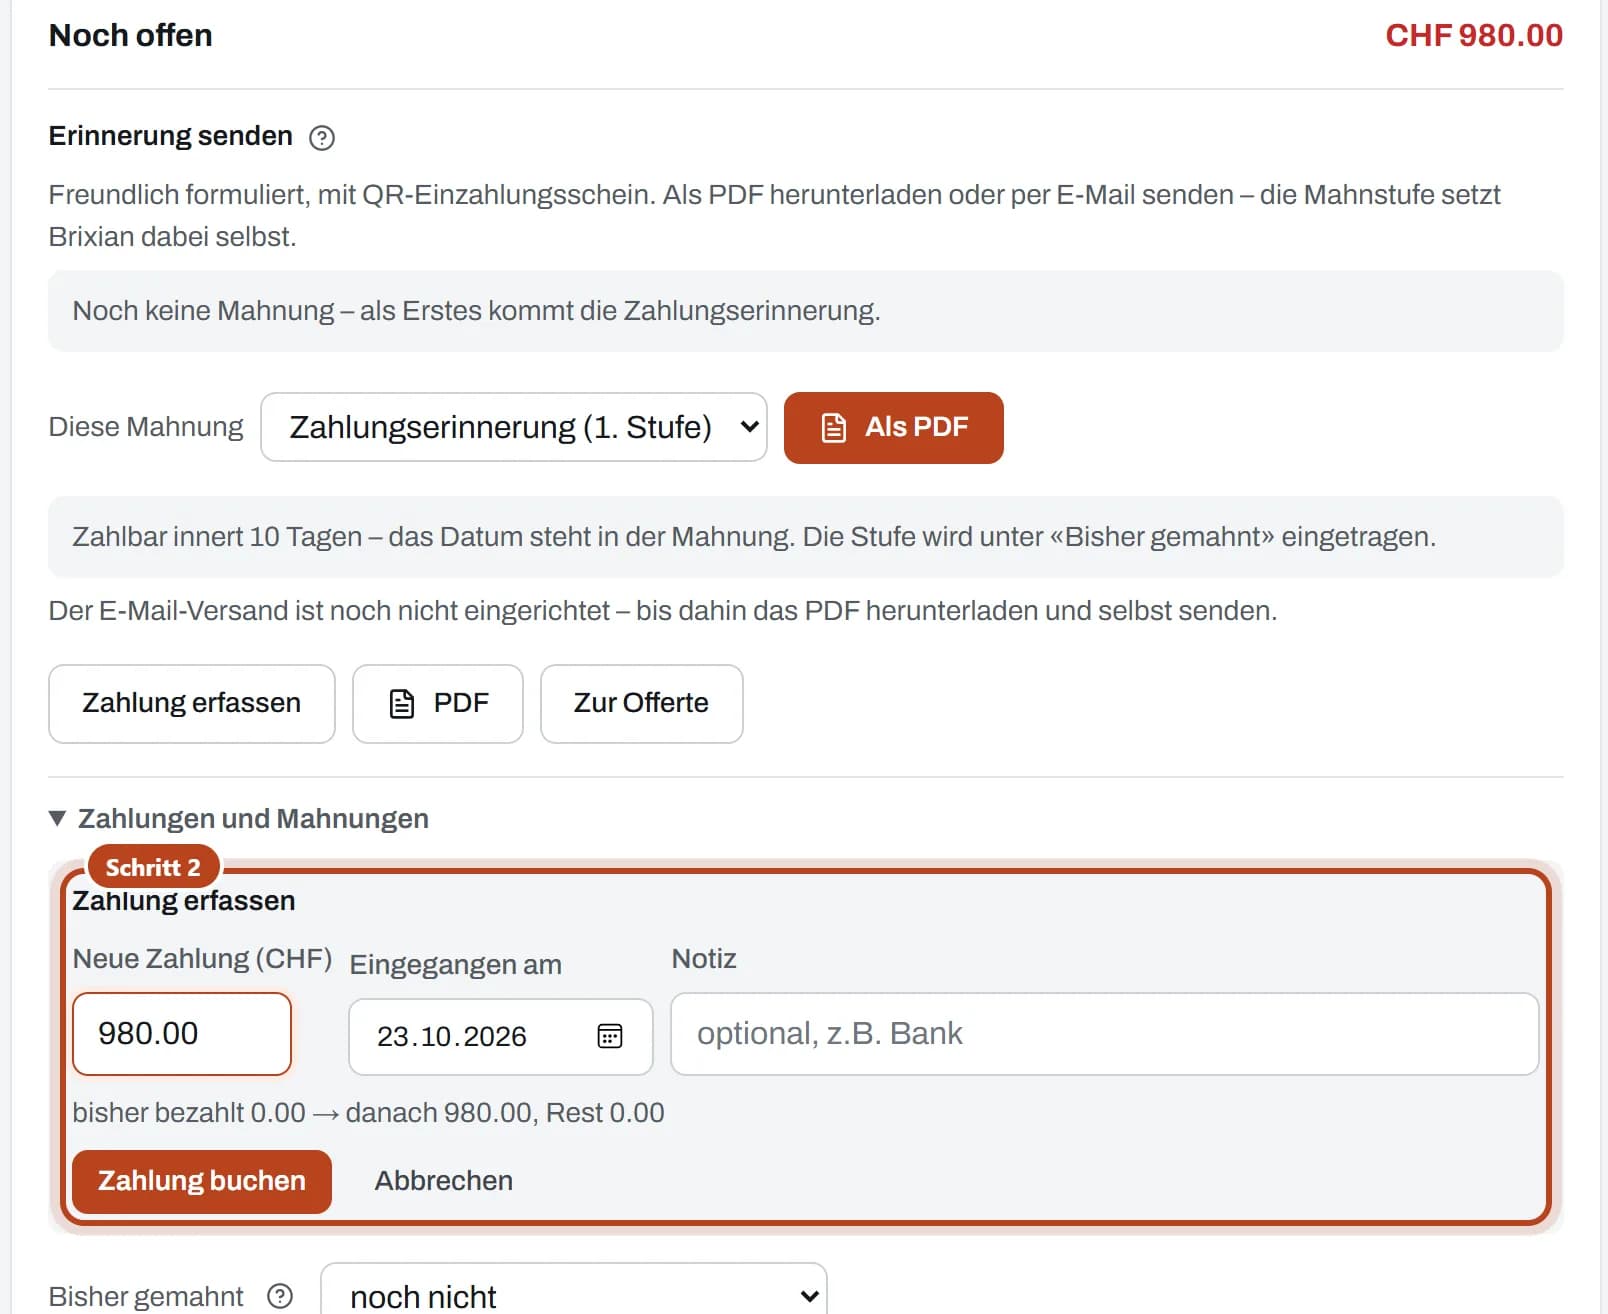Click the outlined PDF button

(438, 704)
